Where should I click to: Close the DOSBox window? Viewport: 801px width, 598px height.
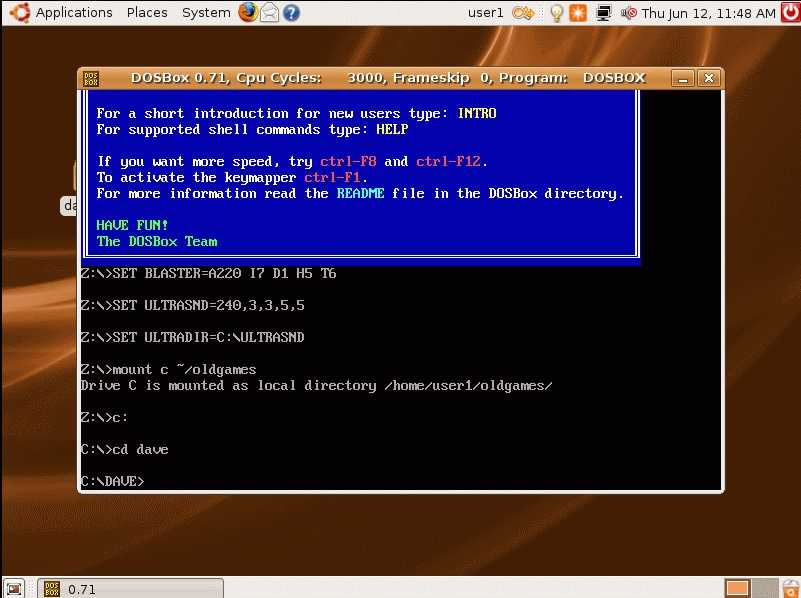[x=709, y=78]
